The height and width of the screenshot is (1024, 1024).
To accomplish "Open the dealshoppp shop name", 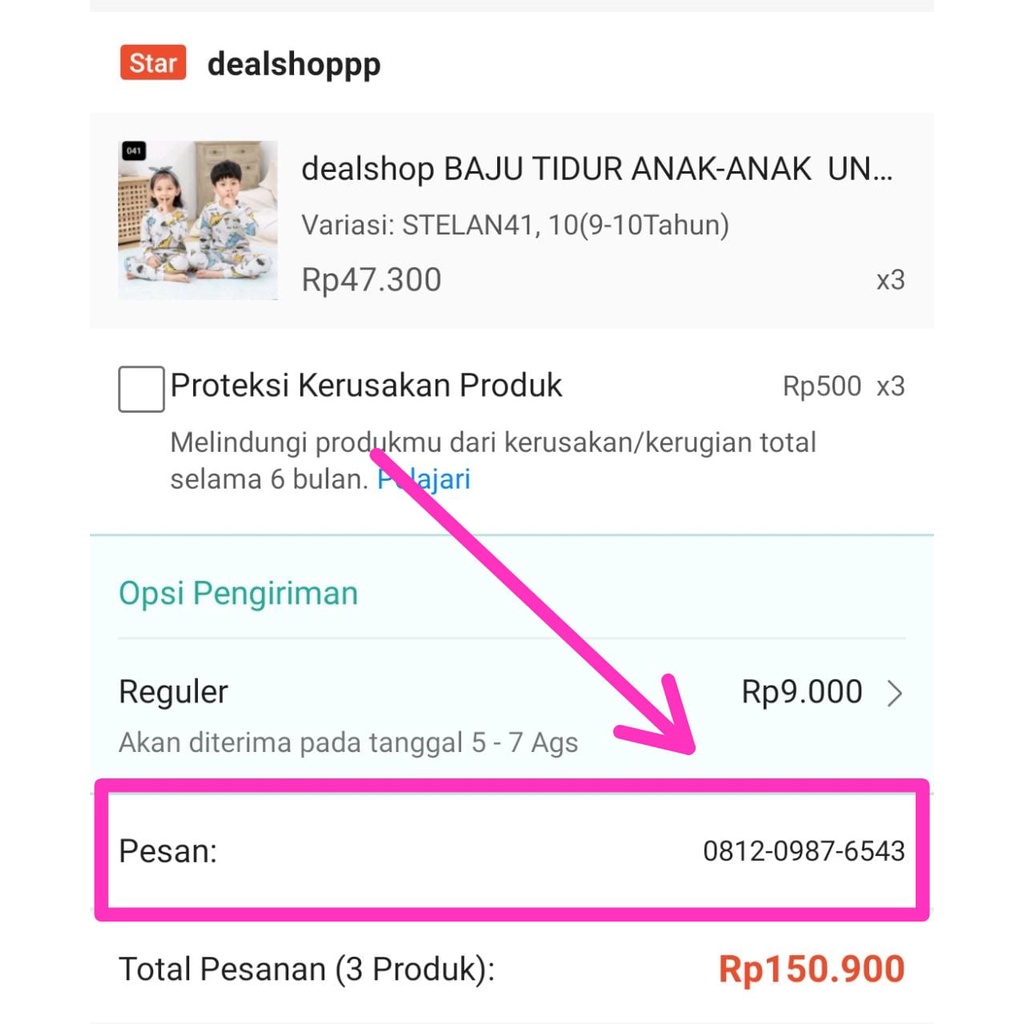I will [293, 65].
